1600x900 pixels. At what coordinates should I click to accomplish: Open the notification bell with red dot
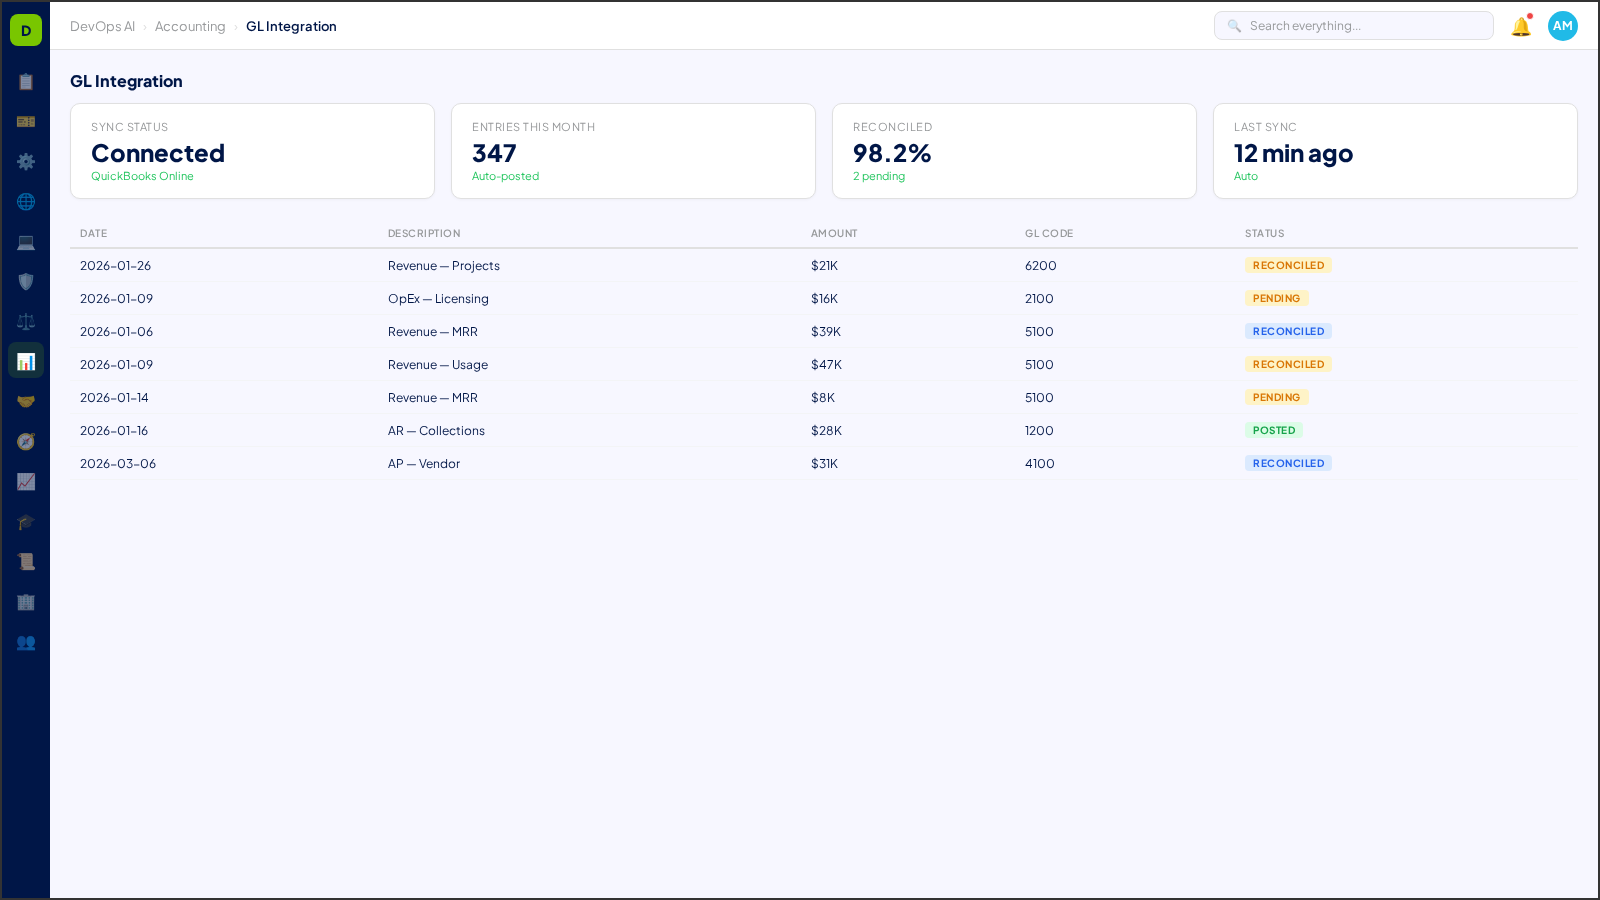1520,26
